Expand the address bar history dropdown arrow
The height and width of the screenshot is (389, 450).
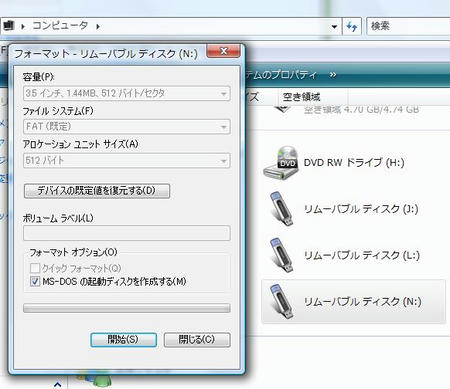click(334, 27)
